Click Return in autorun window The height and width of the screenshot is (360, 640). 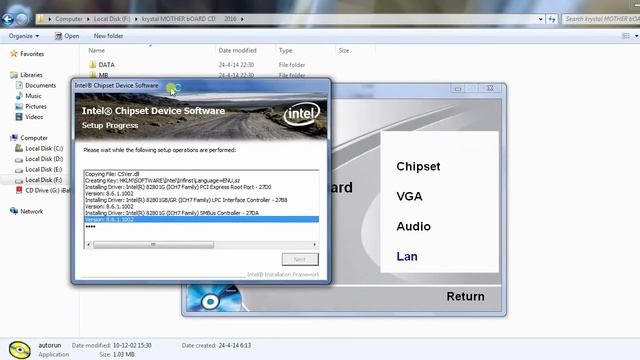pos(465,296)
